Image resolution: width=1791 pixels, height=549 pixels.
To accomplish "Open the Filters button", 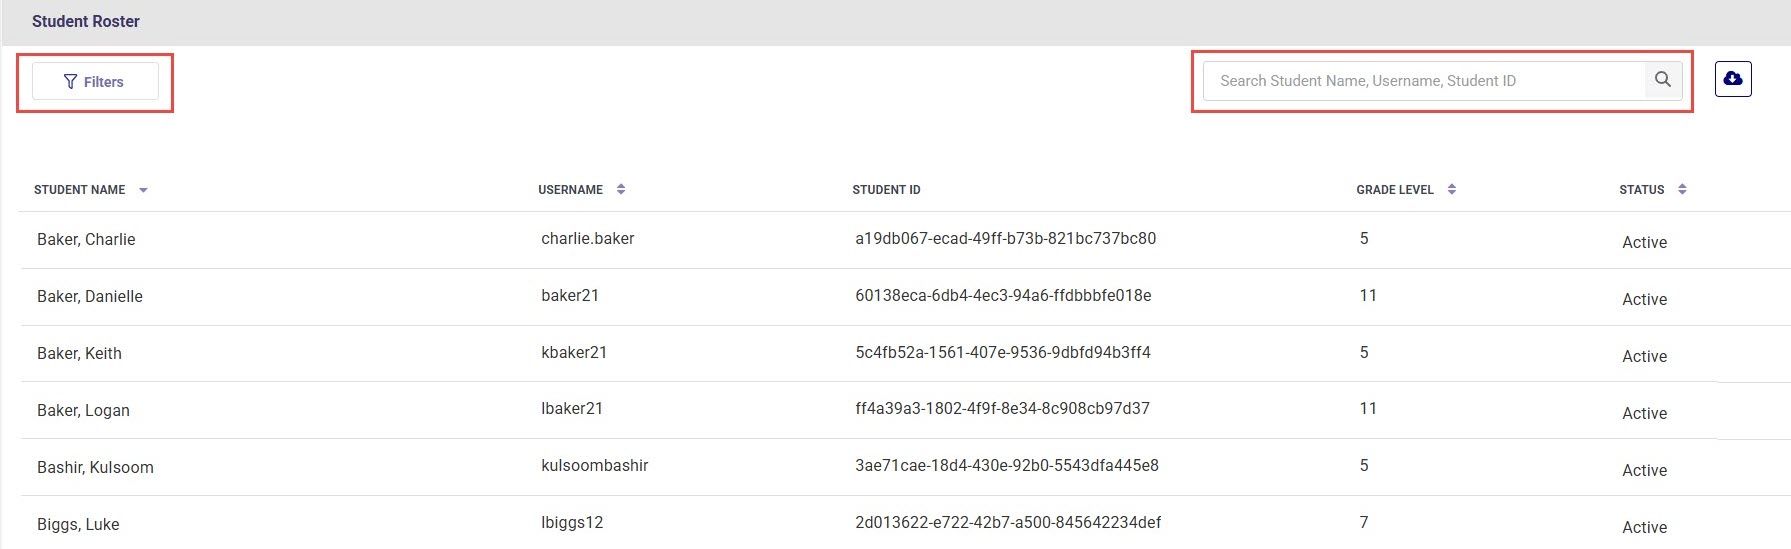I will tap(95, 82).
